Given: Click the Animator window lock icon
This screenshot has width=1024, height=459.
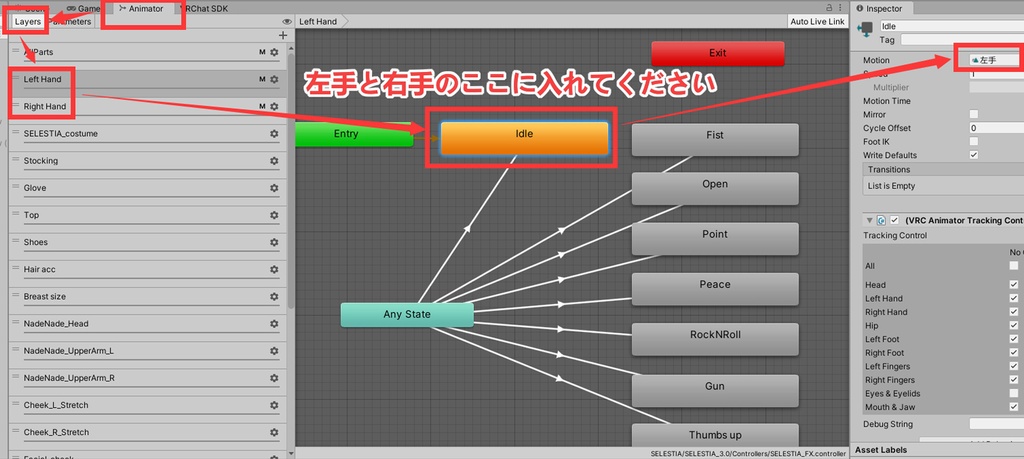Looking at the screenshot, I should coord(829,8).
